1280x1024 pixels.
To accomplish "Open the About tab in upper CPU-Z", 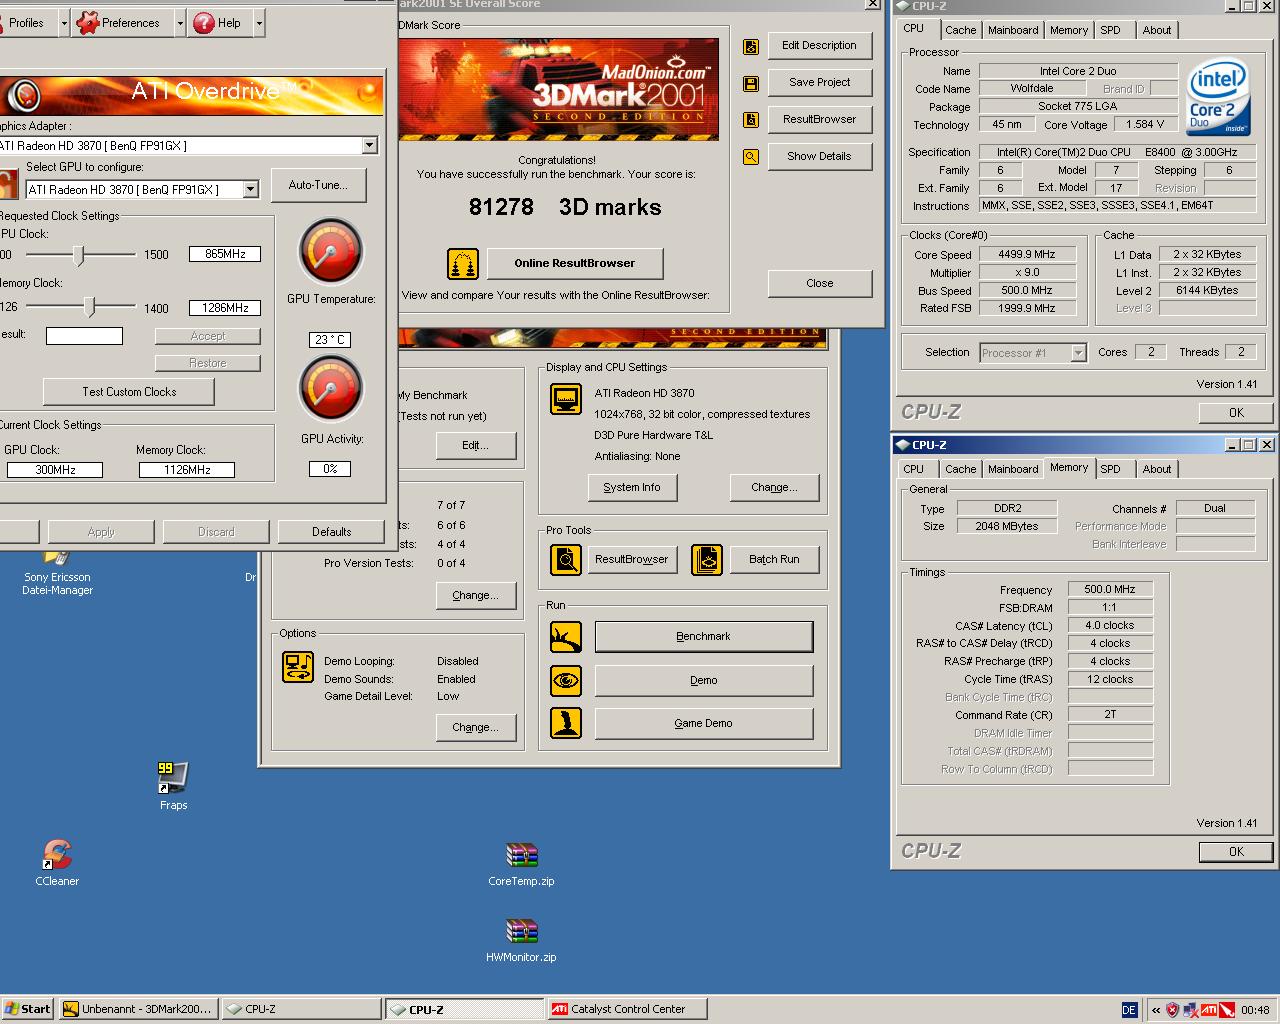I will 1157,31.
